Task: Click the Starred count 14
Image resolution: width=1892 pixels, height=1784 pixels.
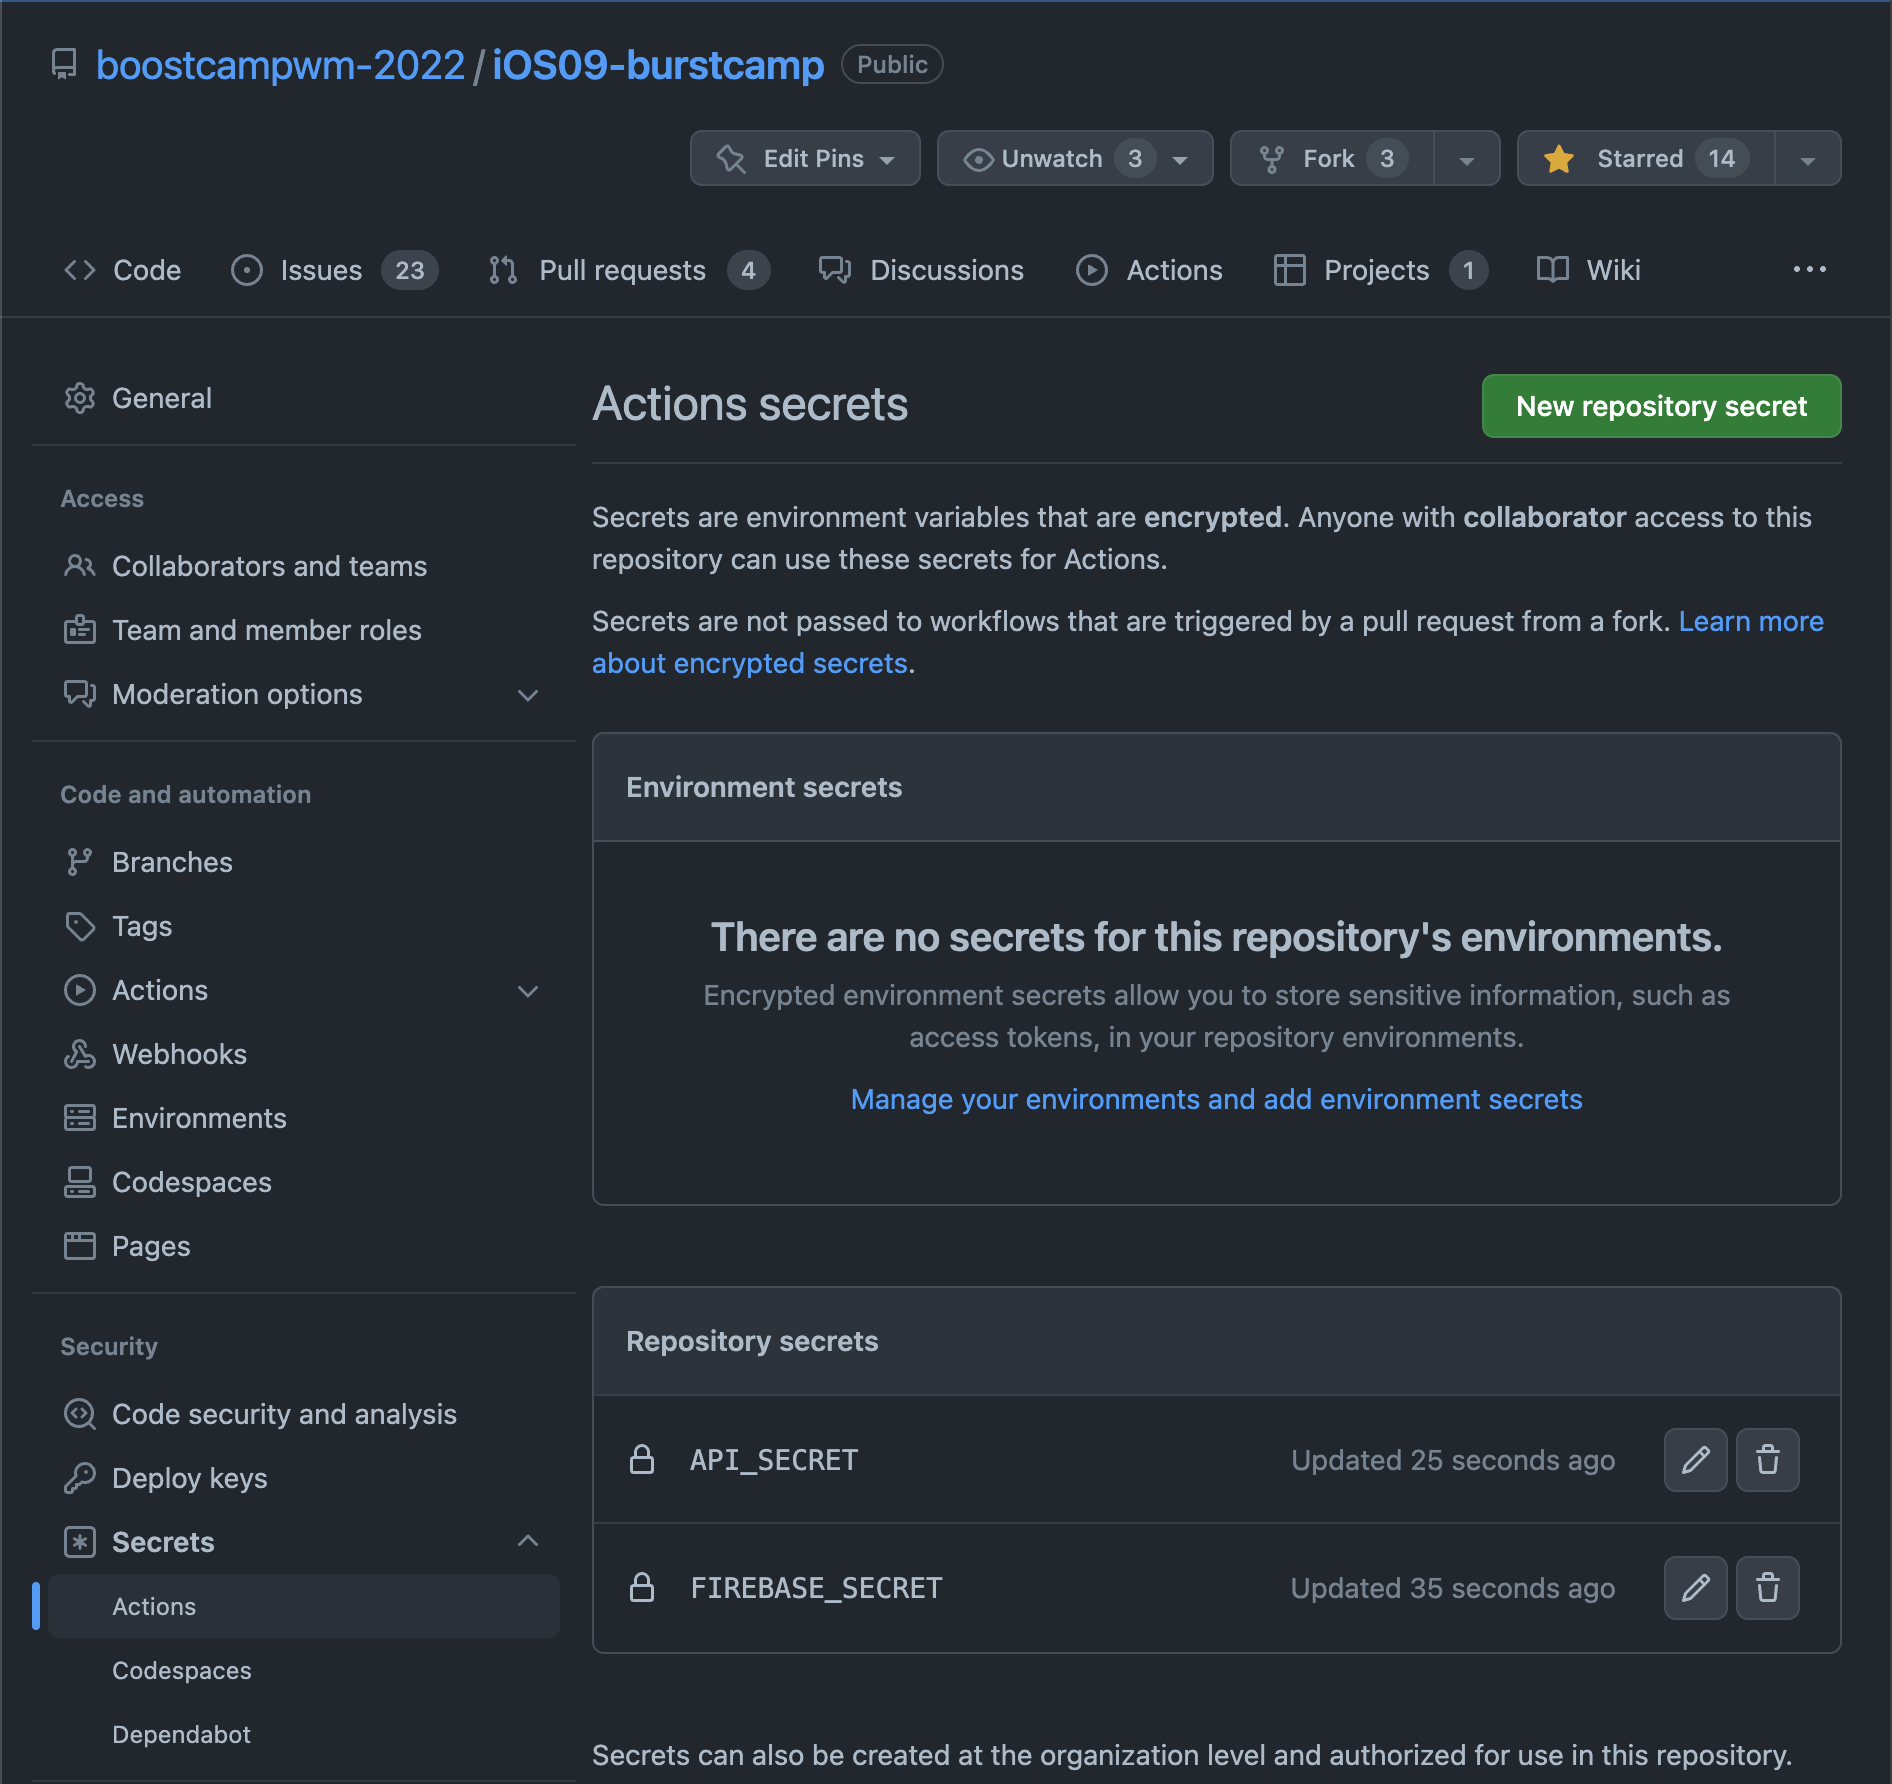Action: [x=1721, y=158]
